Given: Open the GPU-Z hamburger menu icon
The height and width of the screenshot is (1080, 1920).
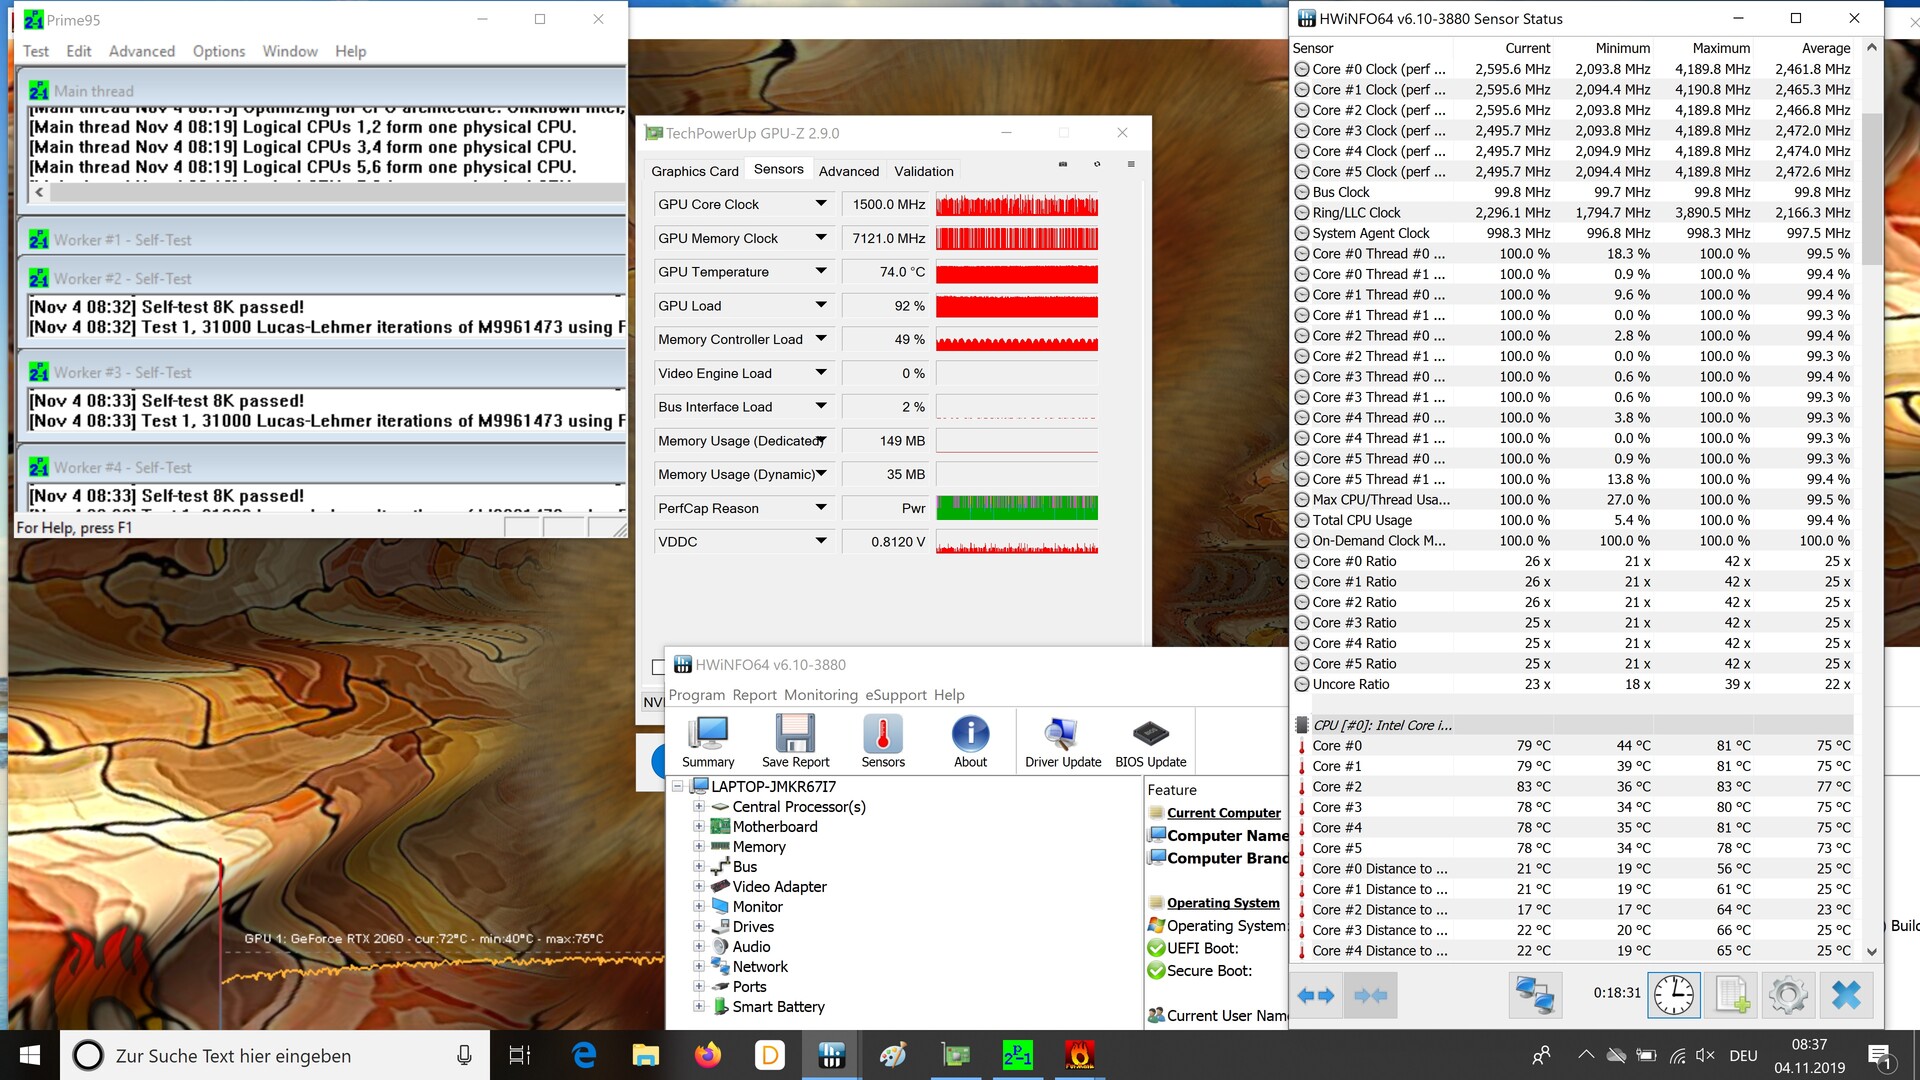Looking at the screenshot, I should coord(1131,164).
